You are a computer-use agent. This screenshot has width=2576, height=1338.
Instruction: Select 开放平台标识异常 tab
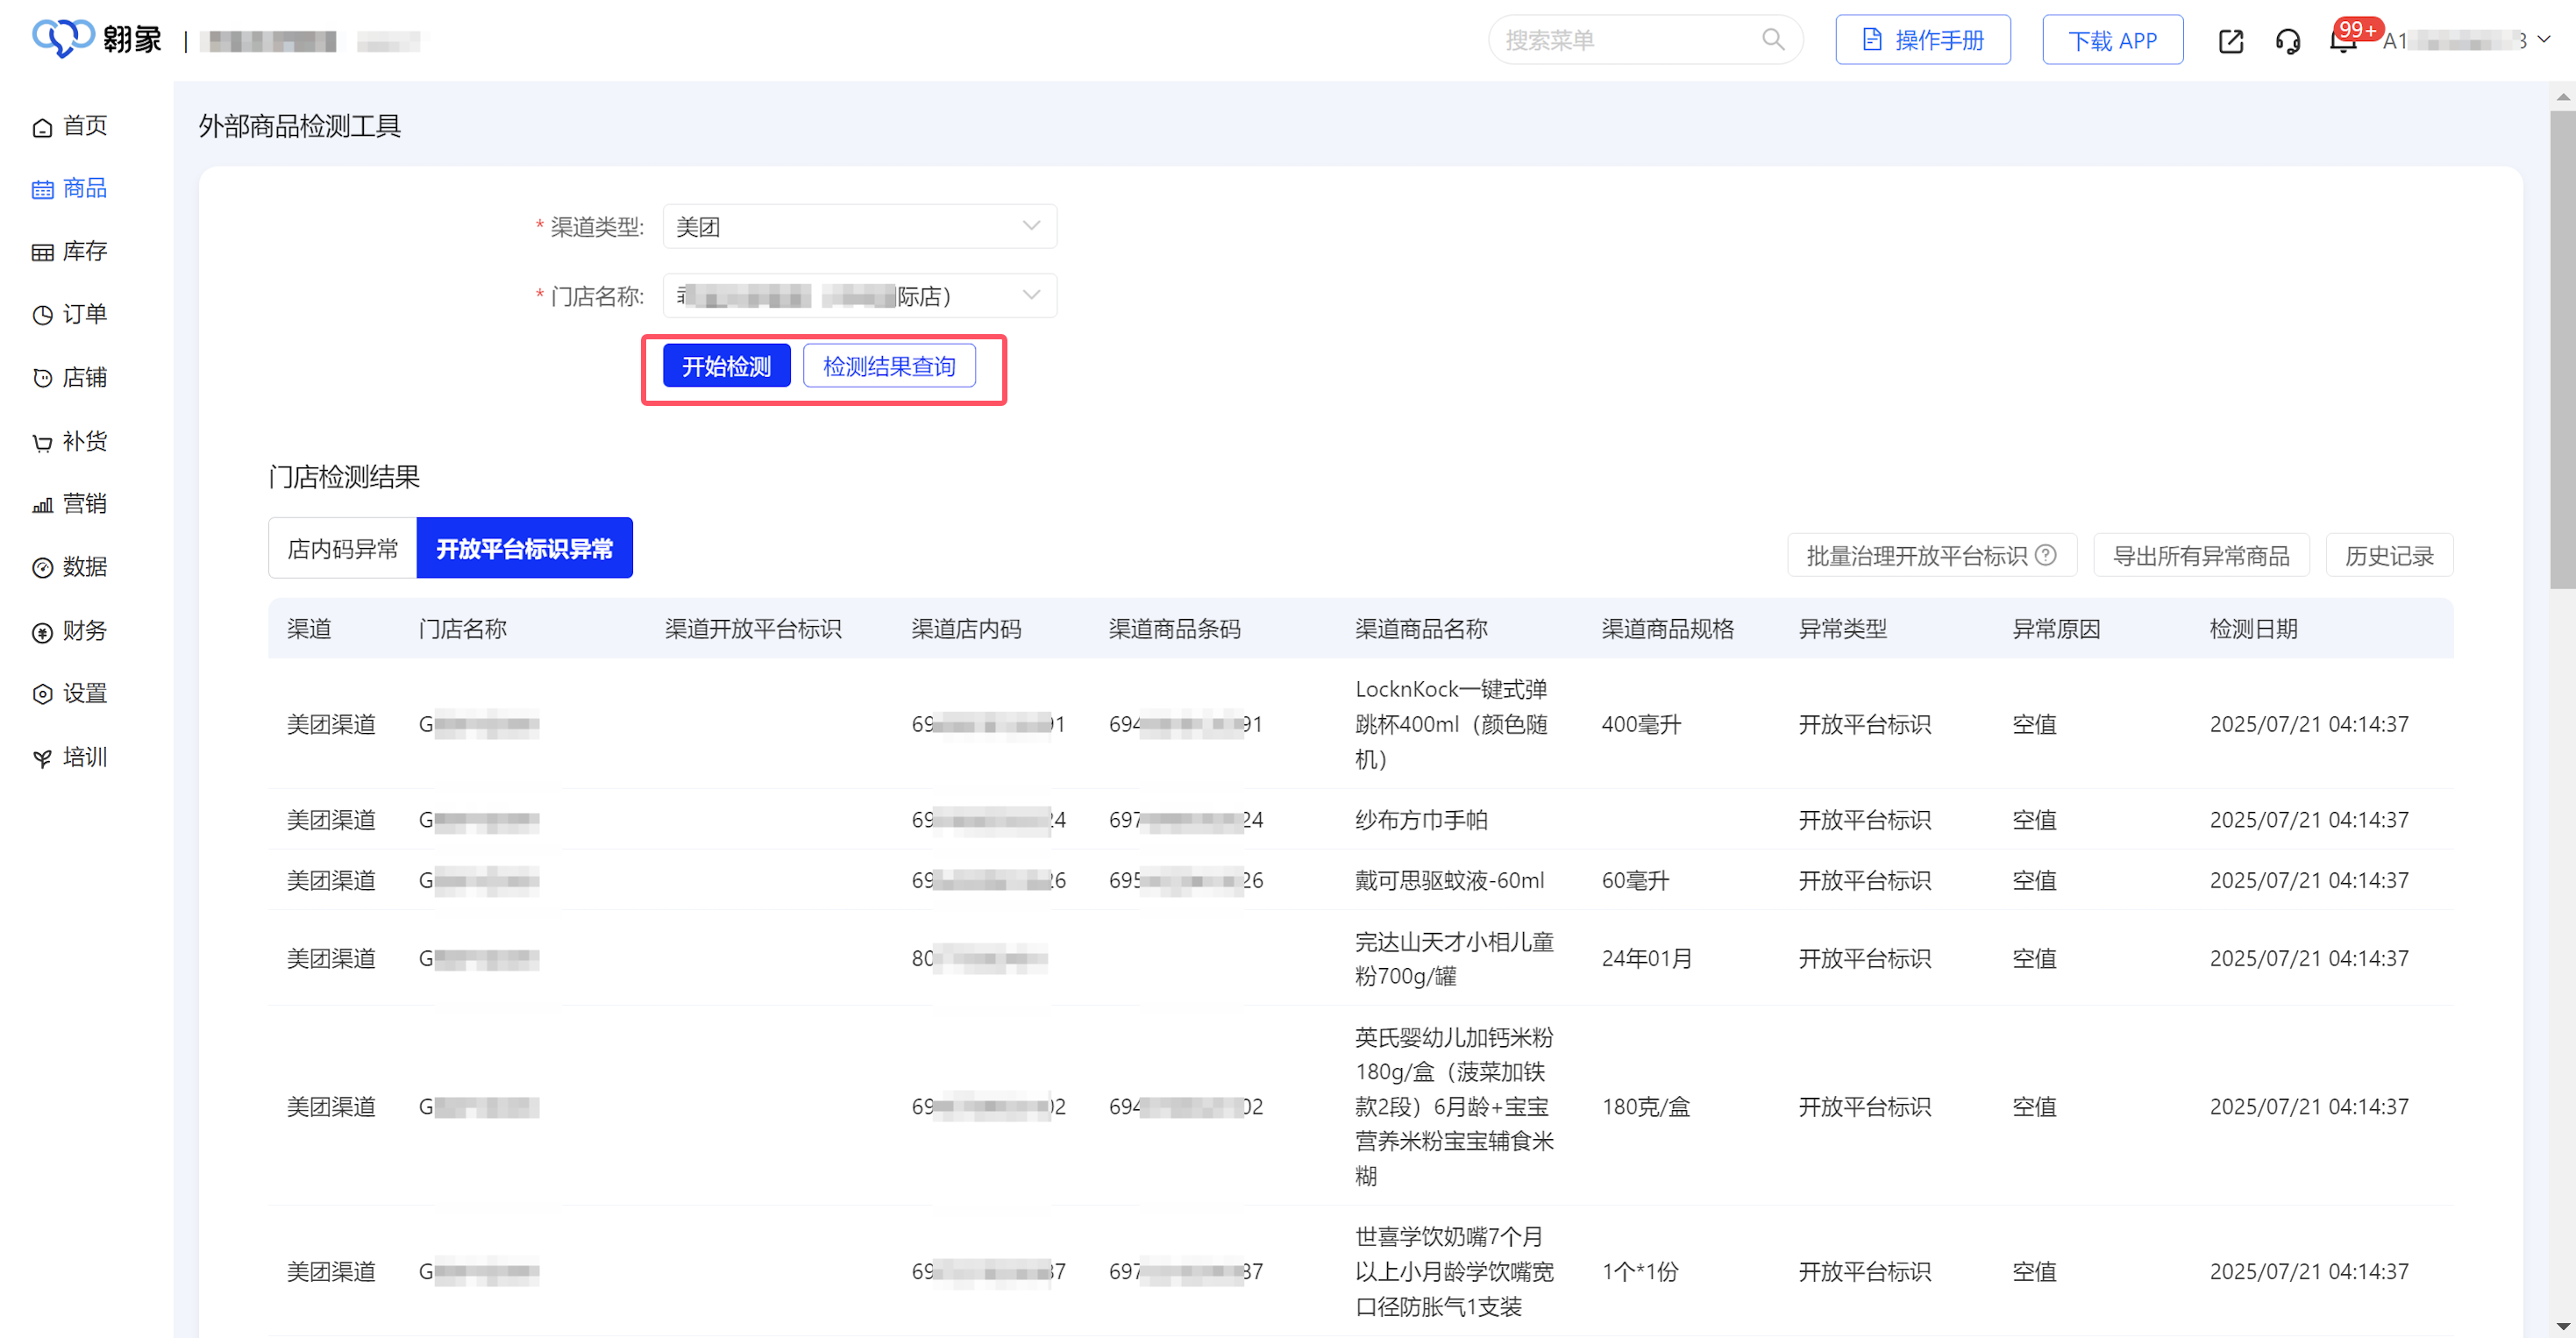click(x=524, y=548)
